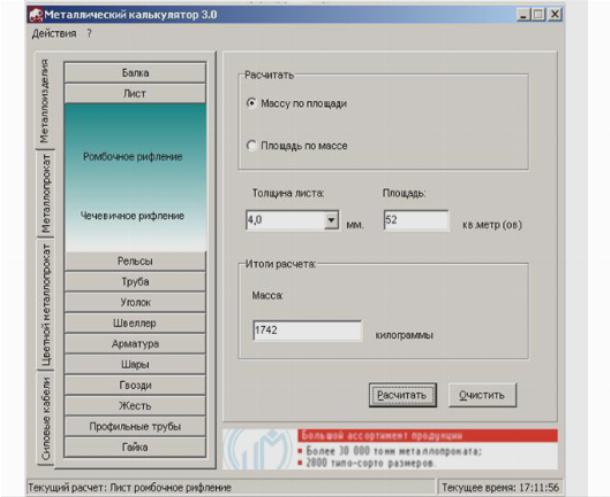Switch to the Силовые кабели vertical tab
The width and height of the screenshot is (610, 497).
46,419
